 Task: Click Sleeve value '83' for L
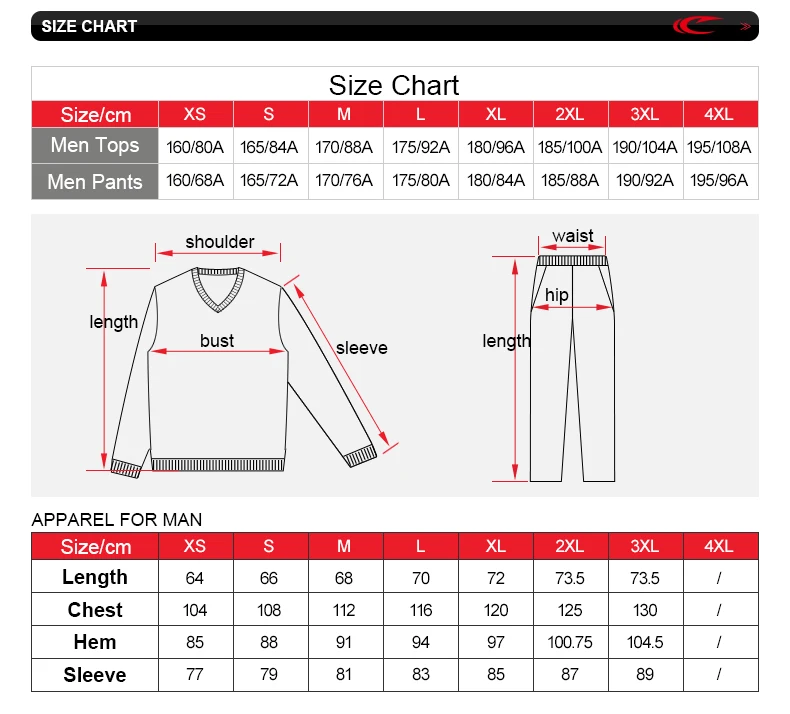(421, 674)
